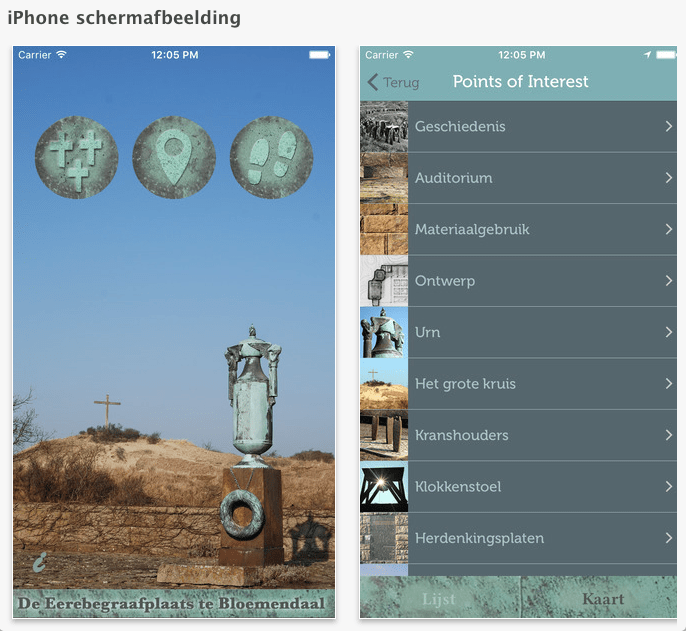This screenshot has width=686, height=631.
Task: Open the map pin round icon
Action: (174, 158)
